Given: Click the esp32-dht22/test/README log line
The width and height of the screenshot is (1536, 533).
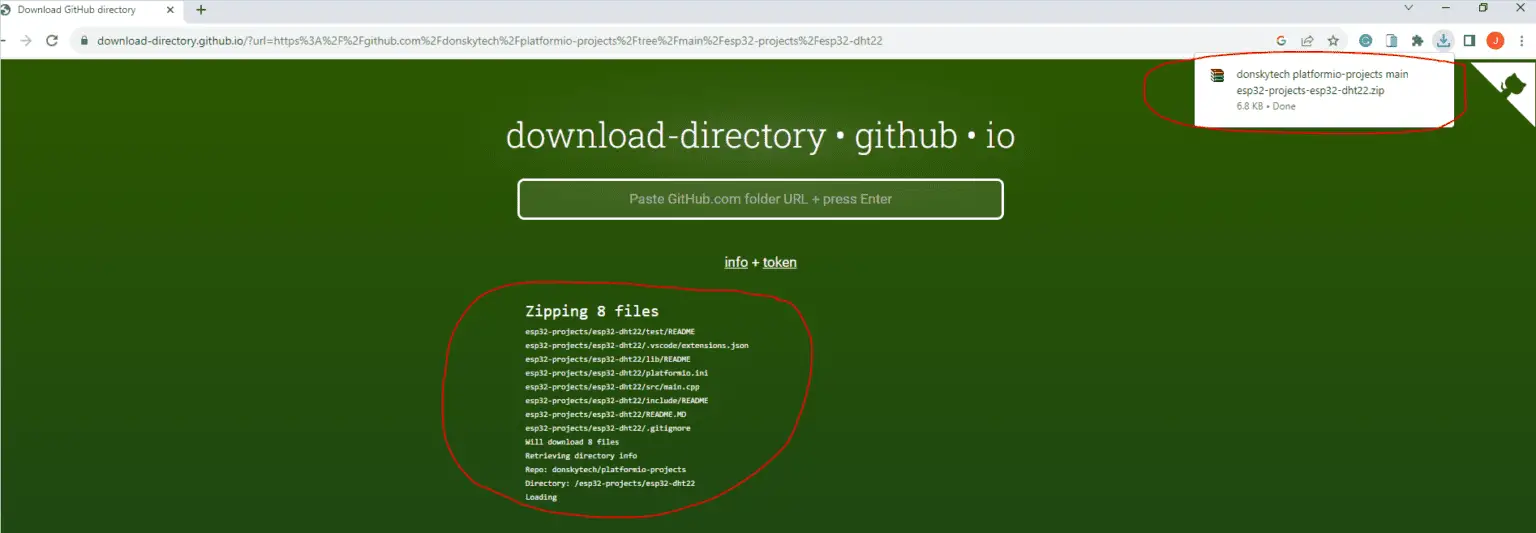Looking at the screenshot, I should tap(610, 331).
